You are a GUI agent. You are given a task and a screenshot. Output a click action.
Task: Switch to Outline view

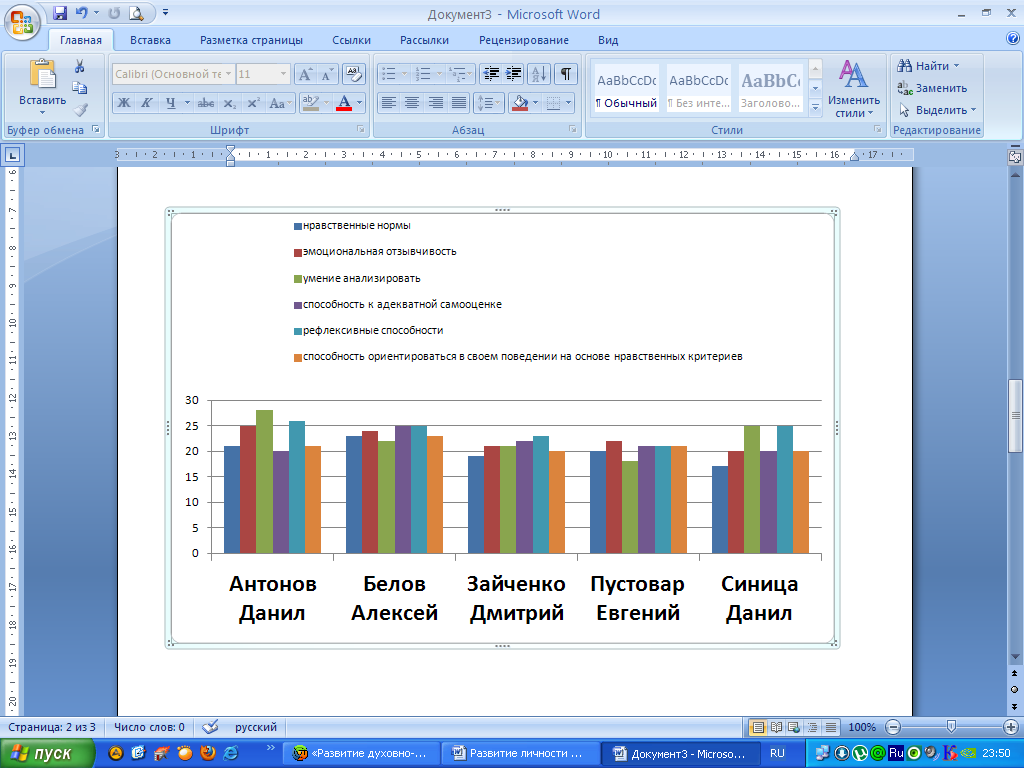pos(812,727)
